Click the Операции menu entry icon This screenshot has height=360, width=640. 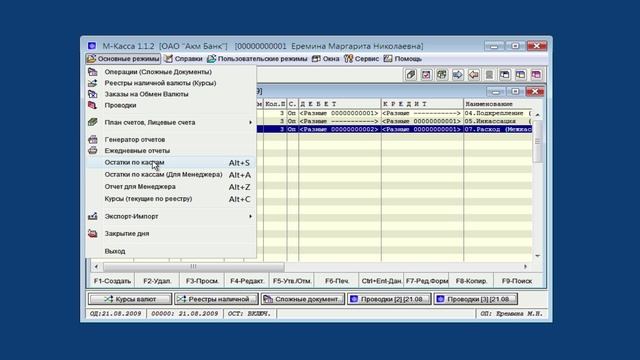coord(93,72)
